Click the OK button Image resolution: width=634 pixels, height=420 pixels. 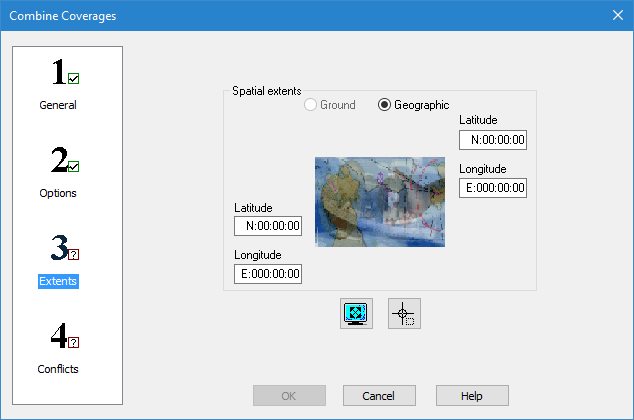(288, 395)
